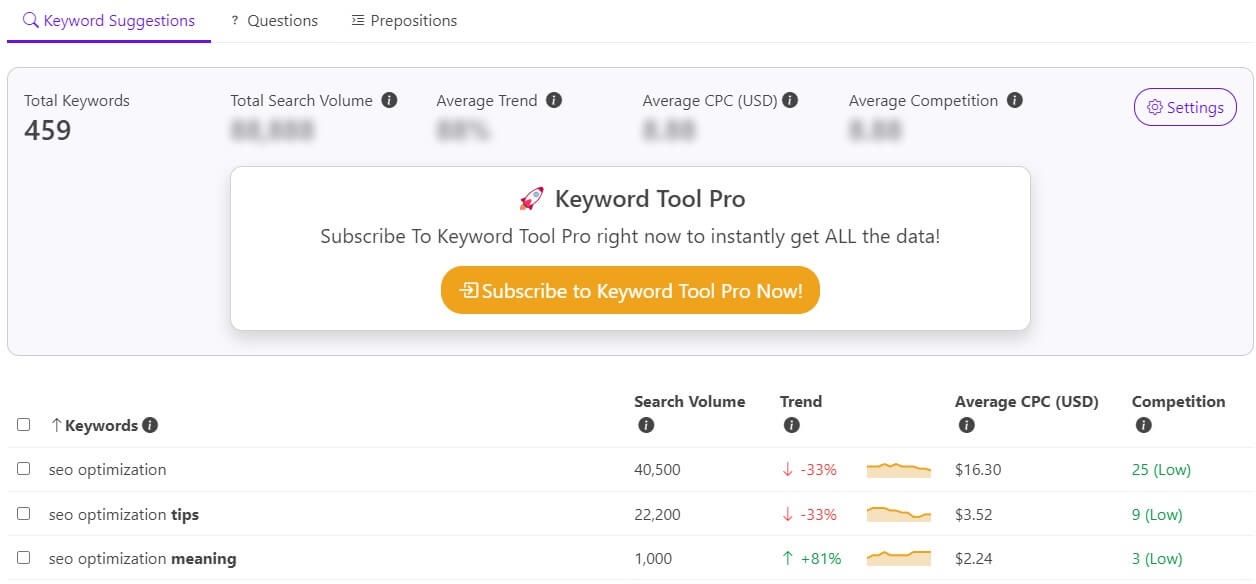This screenshot has height=584, width=1256.
Task: Sort by the Search Volume header
Action: click(689, 401)
